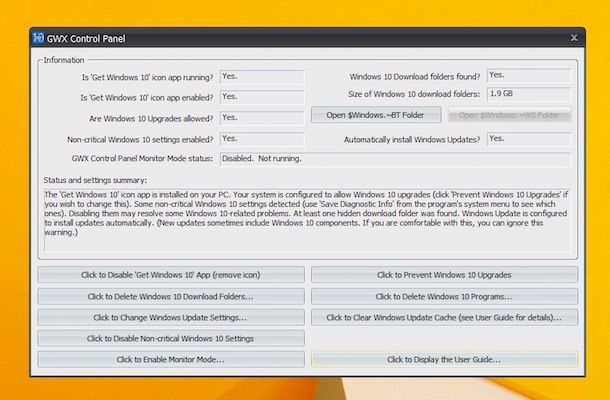Click the 'GWX Control Panel Monitor Mode status:' label
This screenshot has height=400, width=610.
tap(142, 159)
